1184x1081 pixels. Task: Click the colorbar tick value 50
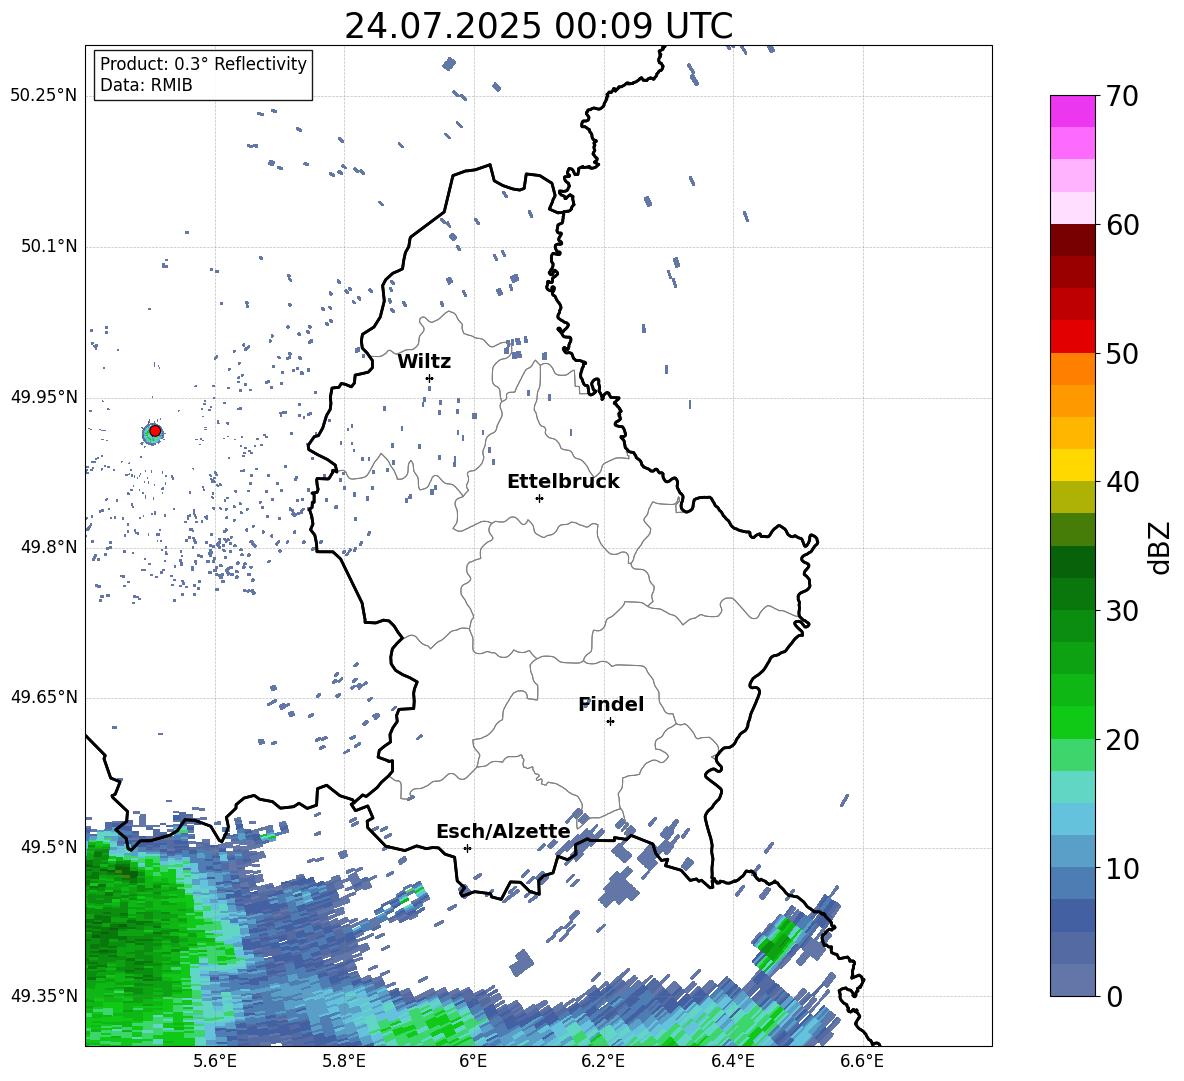[x=1122, y=354]
